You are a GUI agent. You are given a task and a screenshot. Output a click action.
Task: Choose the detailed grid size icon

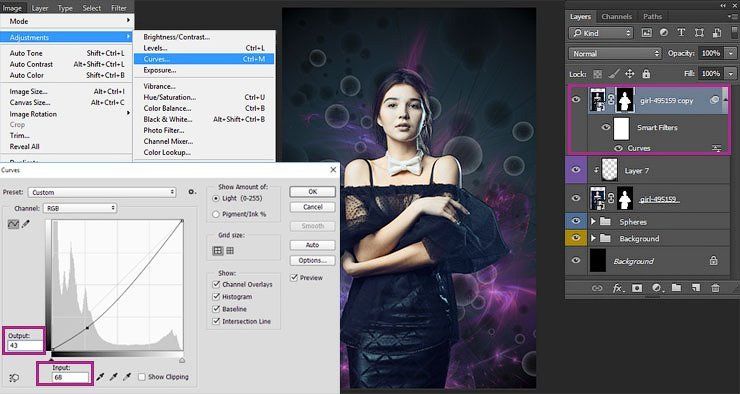tap(230, 251)
